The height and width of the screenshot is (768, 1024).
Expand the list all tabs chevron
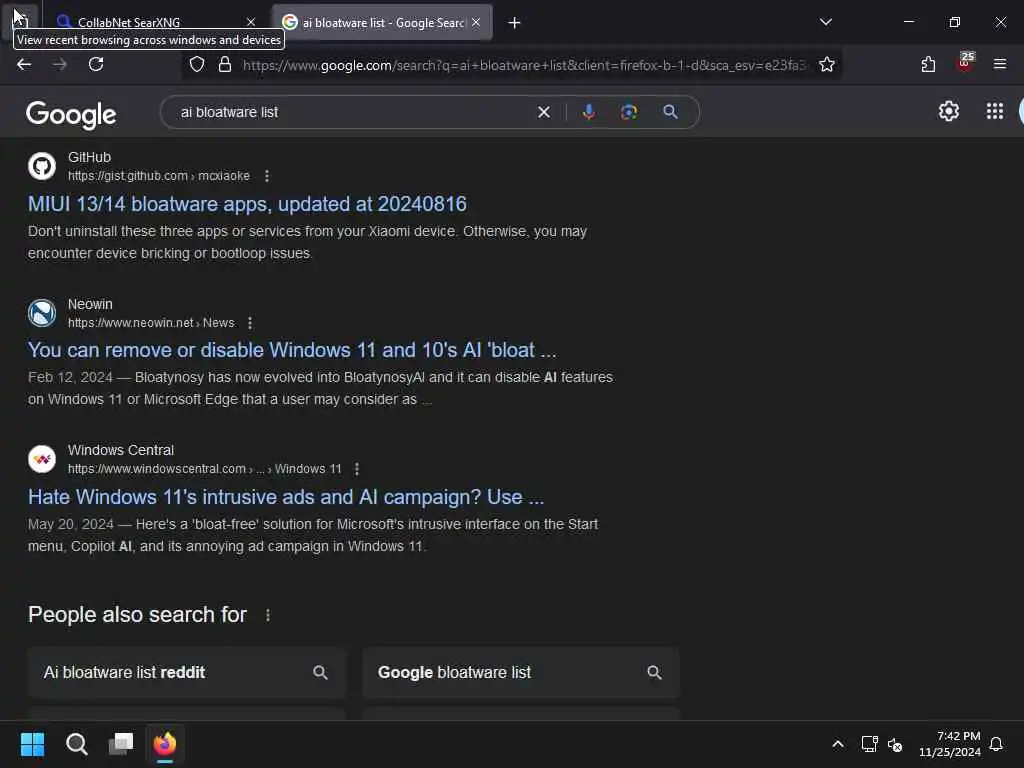click(x=825, y=22)
